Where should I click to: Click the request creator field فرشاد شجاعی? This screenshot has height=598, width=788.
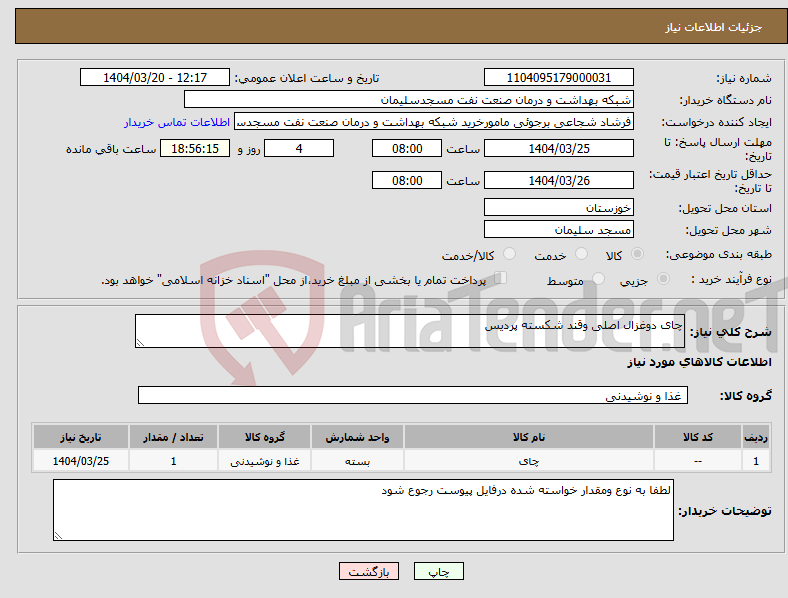point(434,122)
